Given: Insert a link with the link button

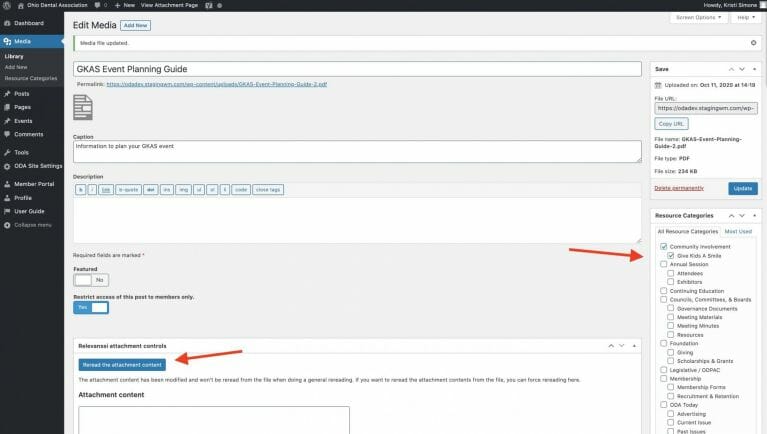Looking at the screenshot, I should click(x=106, y=190).
